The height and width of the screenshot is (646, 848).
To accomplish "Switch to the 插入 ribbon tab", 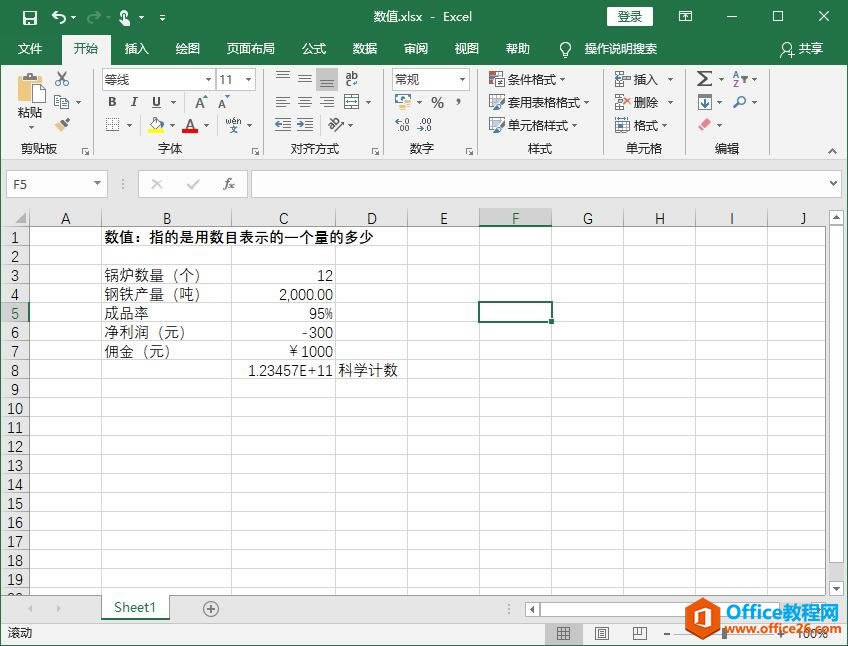I will [x=136, y=49].
